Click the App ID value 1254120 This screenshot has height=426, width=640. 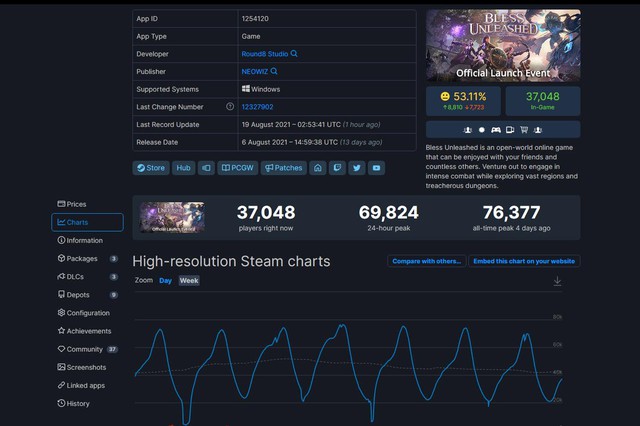255,19
